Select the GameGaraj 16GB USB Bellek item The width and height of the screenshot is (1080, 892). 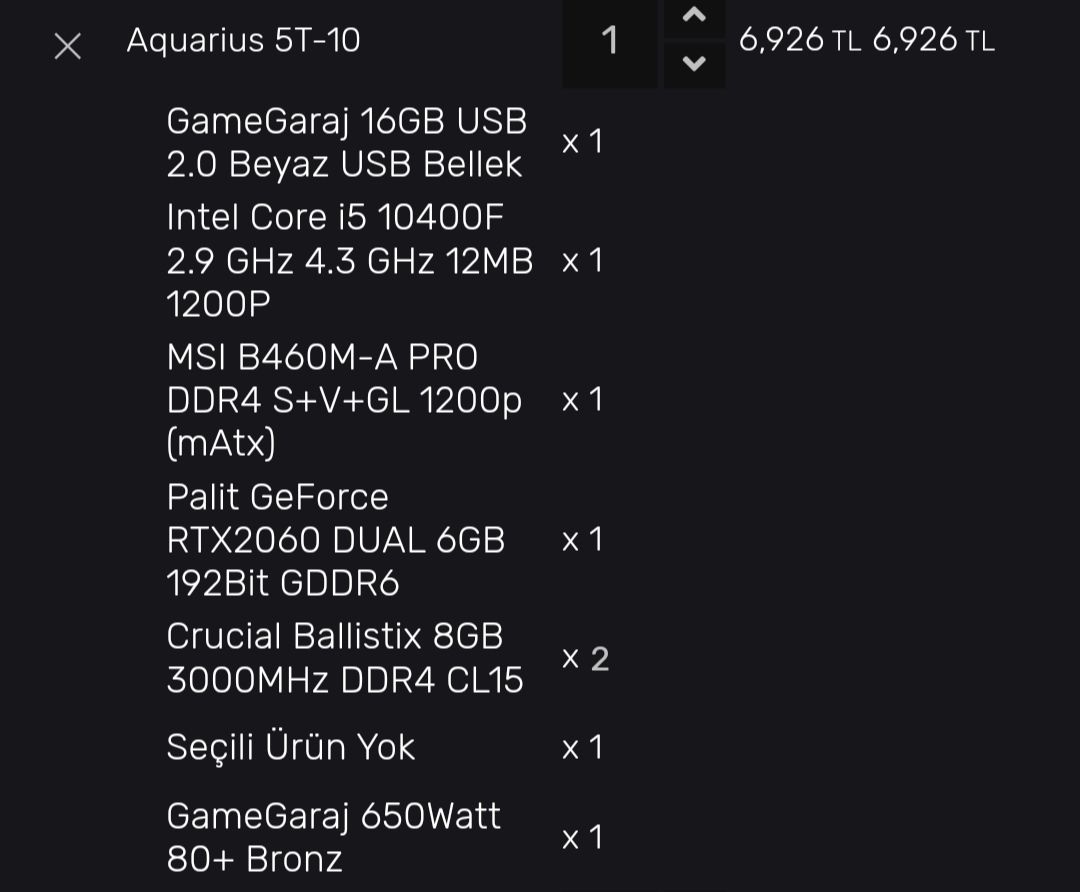point(346,142)
